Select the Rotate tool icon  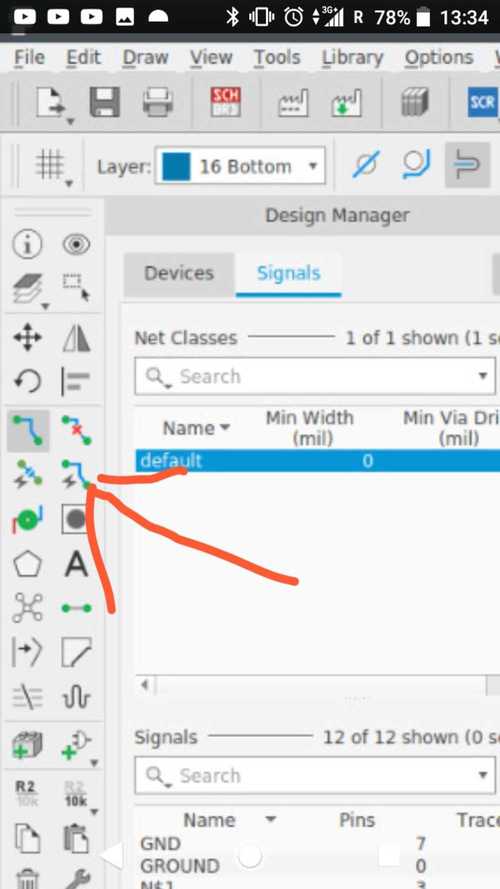point(28,380)
